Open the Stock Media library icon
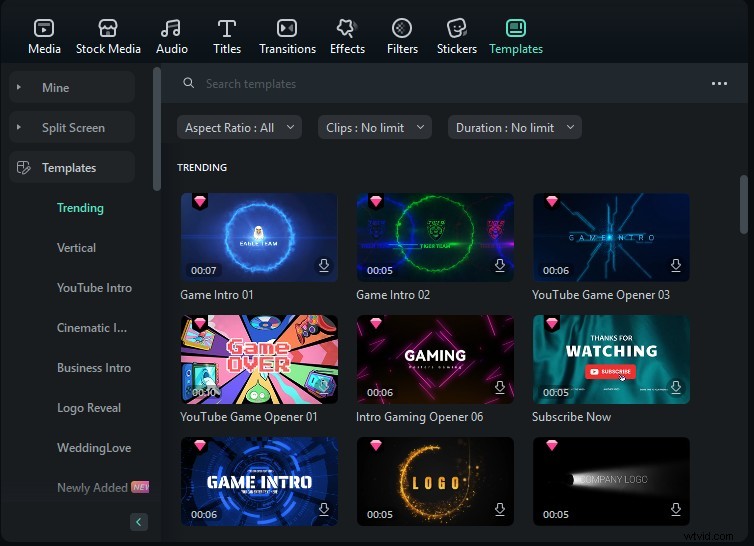 pos(108,28)
